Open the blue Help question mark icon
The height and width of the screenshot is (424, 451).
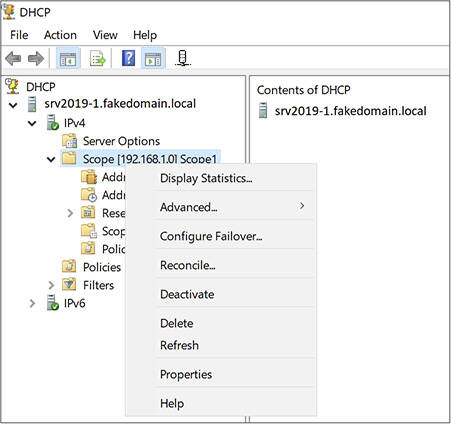tap(128, 58)
